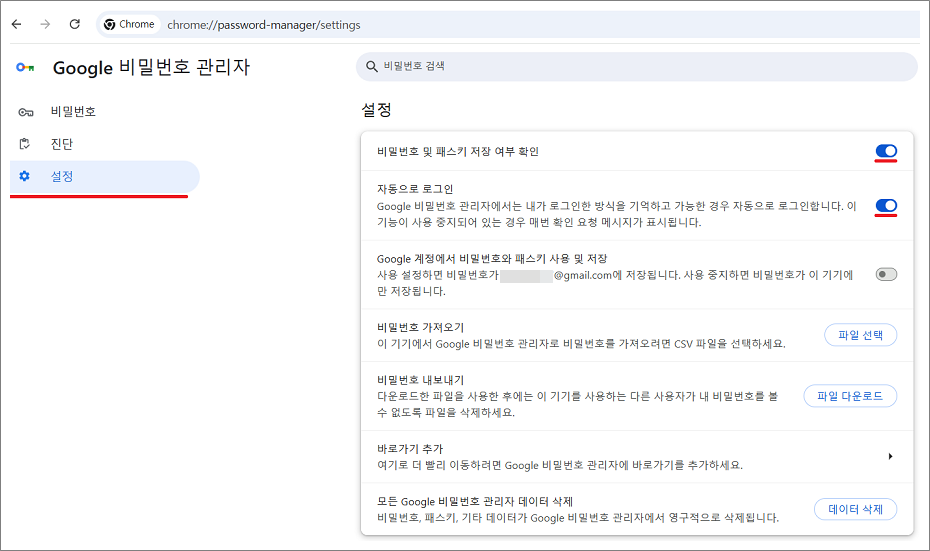Toggle 비밀번호 및 패스키 저장 여부 확인 switch
The image size is (930, 551).
pos(886,151)
